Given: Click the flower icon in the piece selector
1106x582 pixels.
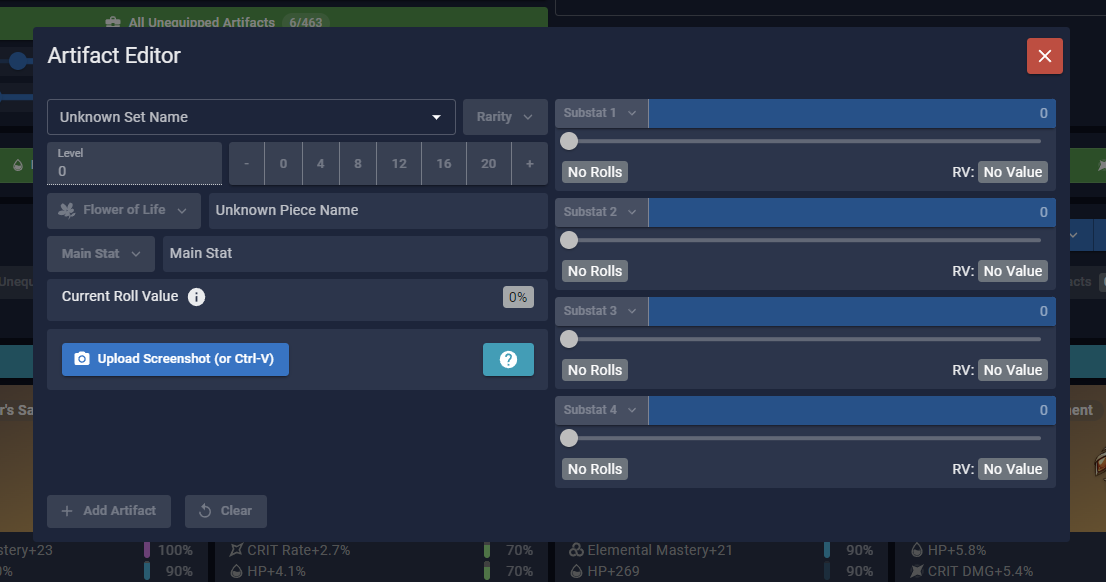Looking at the screenshot, I should 66,210.
